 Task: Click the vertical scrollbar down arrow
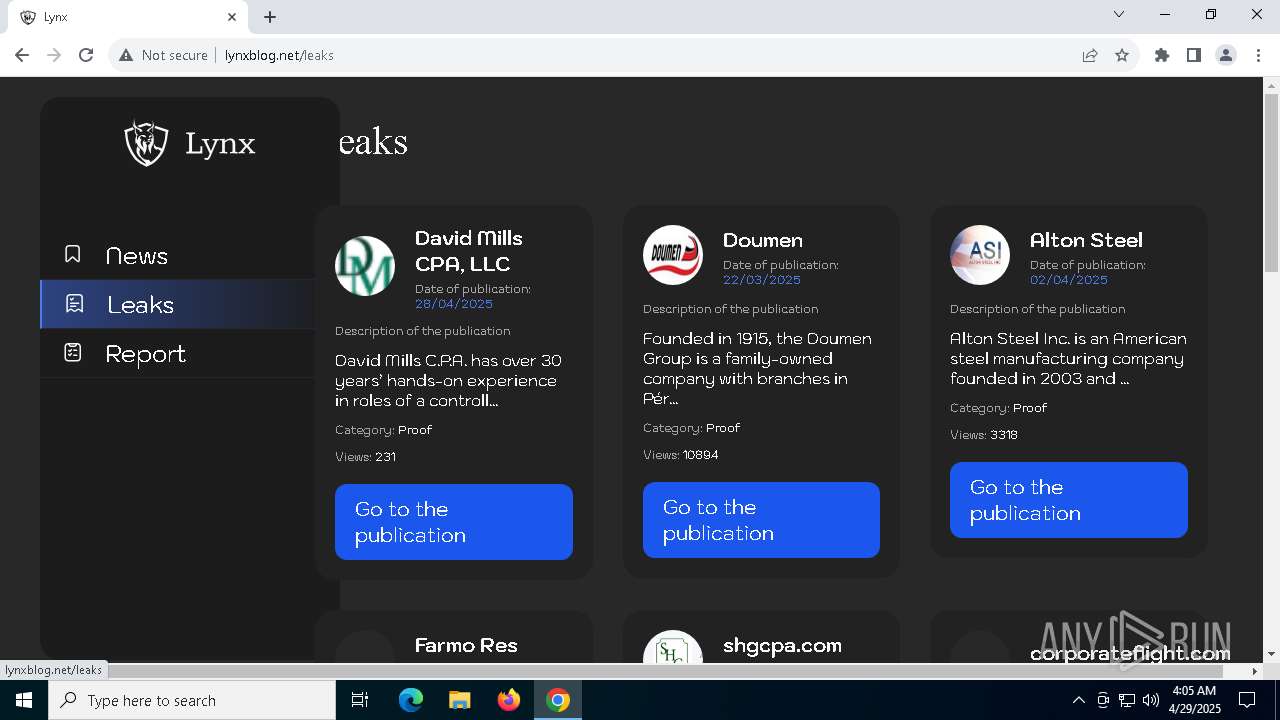point(1271,654)
